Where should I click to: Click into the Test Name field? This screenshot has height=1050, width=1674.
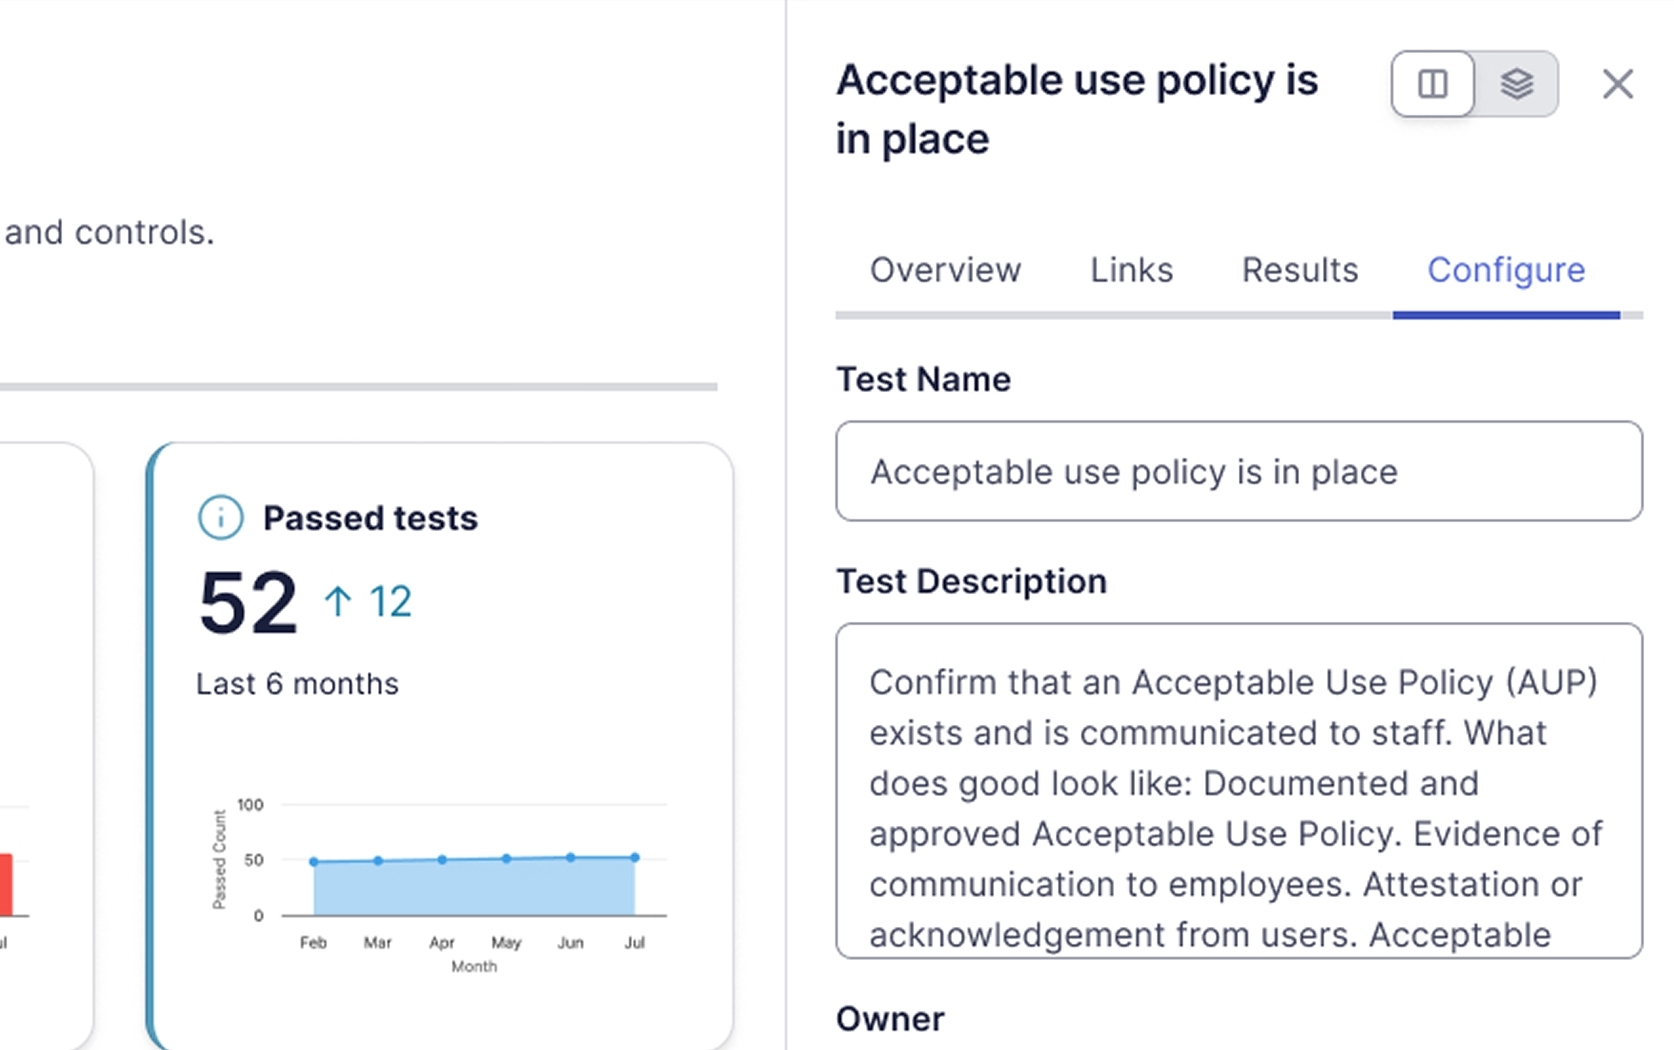pos(1238,471)
